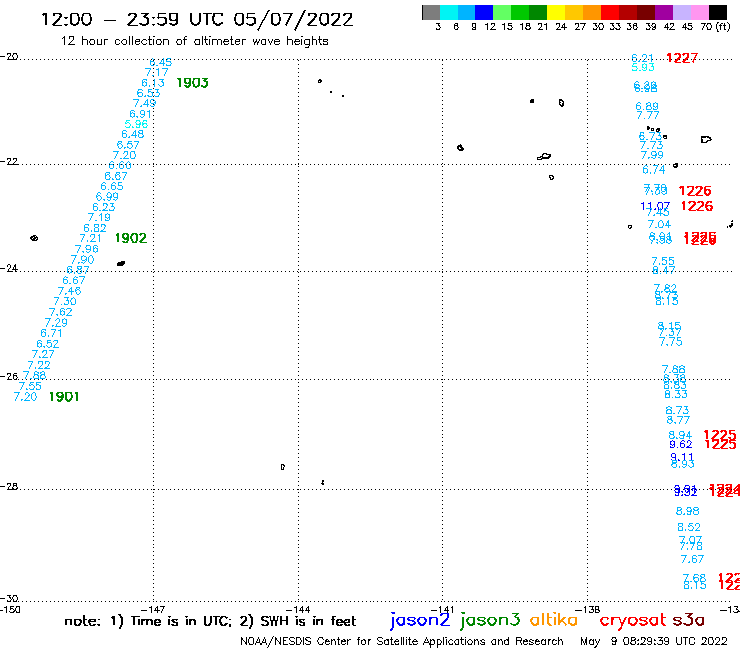Image resolution: width=740 pixels, height=650 pixels.
Task: Click the NOAA/NESDIS Center credit line
Action: [x=402, y=641]
